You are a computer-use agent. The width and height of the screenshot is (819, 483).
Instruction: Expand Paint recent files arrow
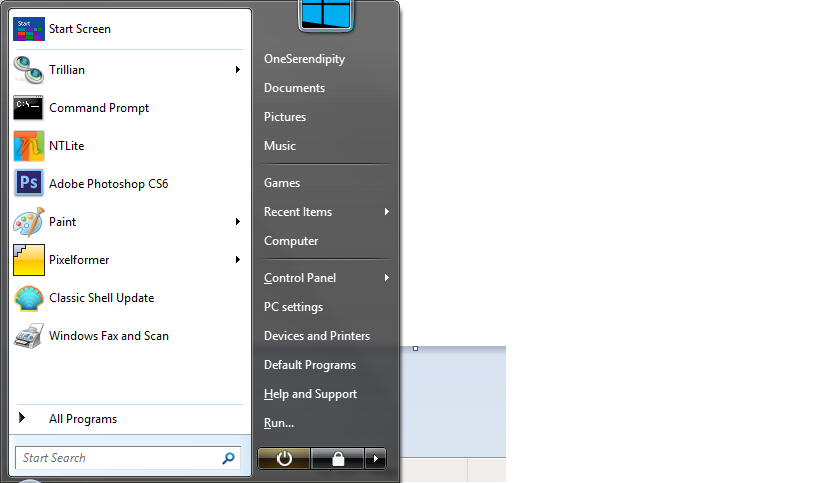click(x=238, y=222)
